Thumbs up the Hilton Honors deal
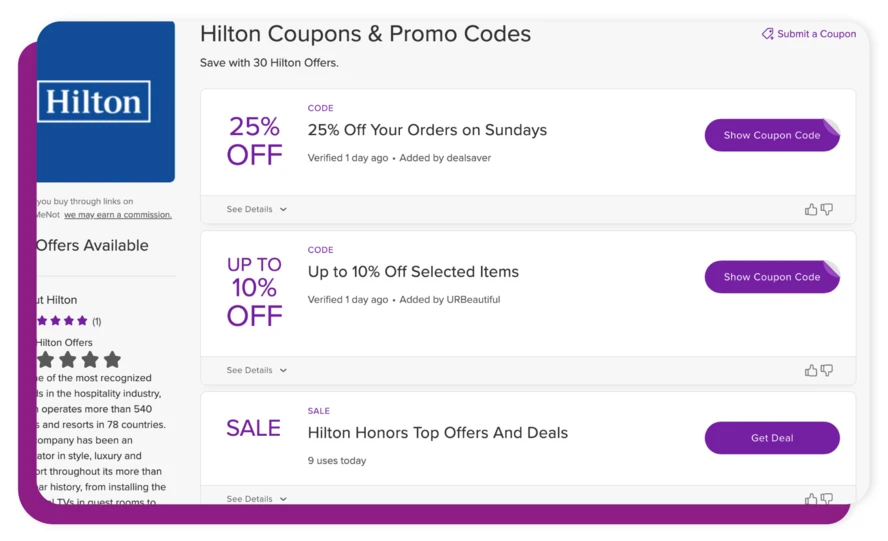 click(811, 498)
